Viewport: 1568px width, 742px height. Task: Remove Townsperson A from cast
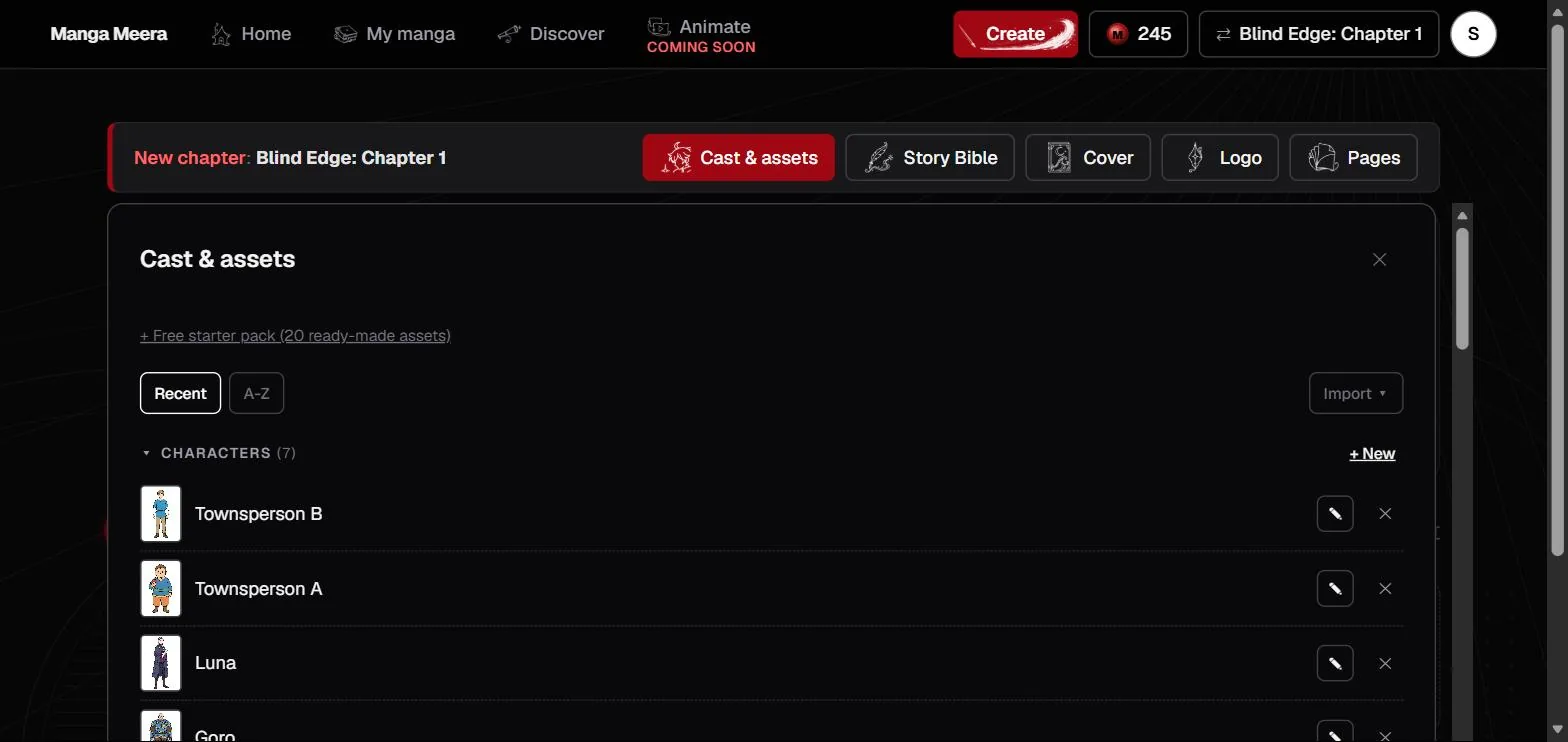(x=1385, y=589)
